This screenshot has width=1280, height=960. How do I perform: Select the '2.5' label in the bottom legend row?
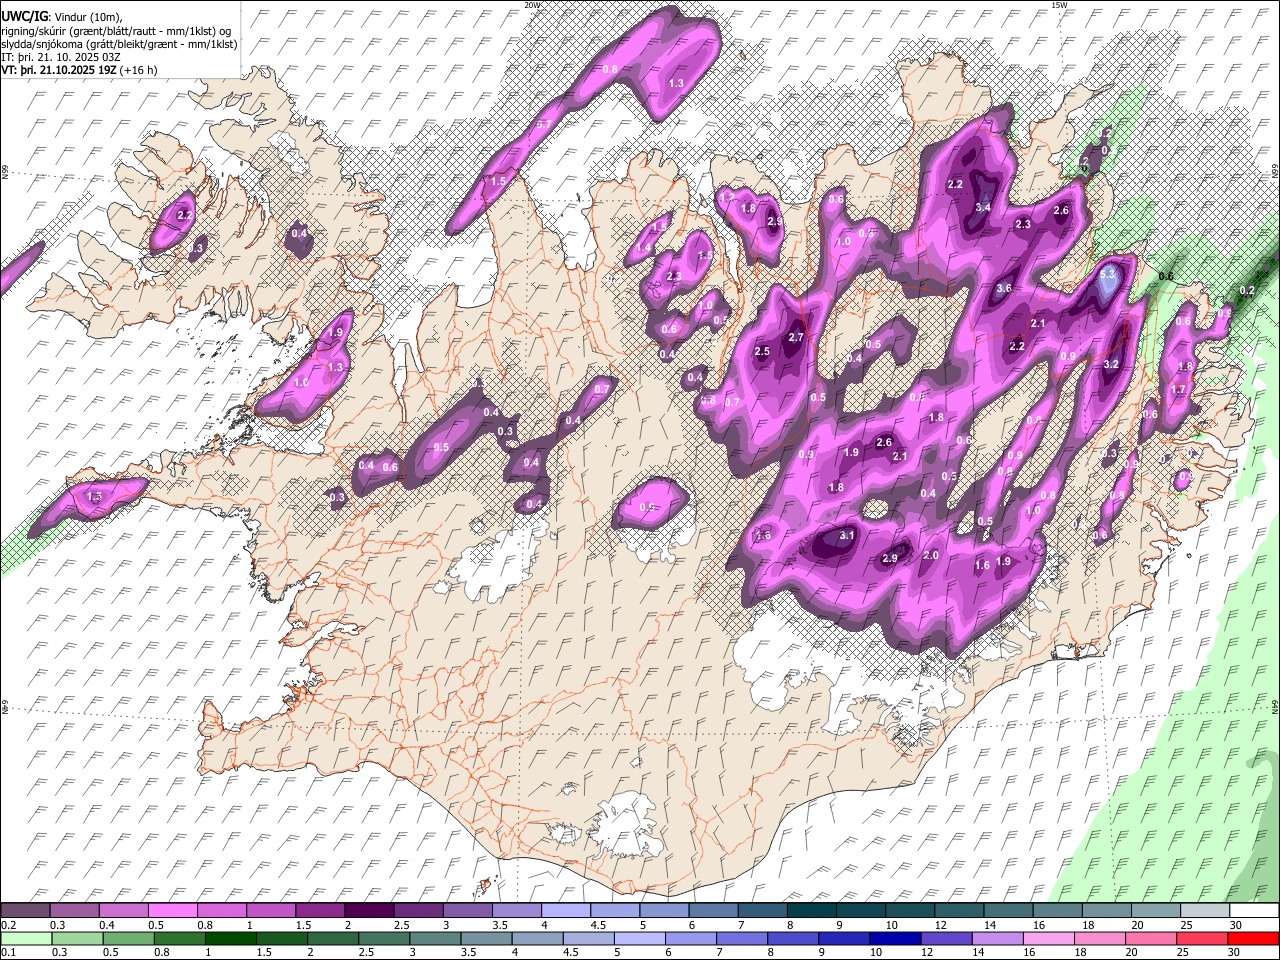tap(365, 953)
